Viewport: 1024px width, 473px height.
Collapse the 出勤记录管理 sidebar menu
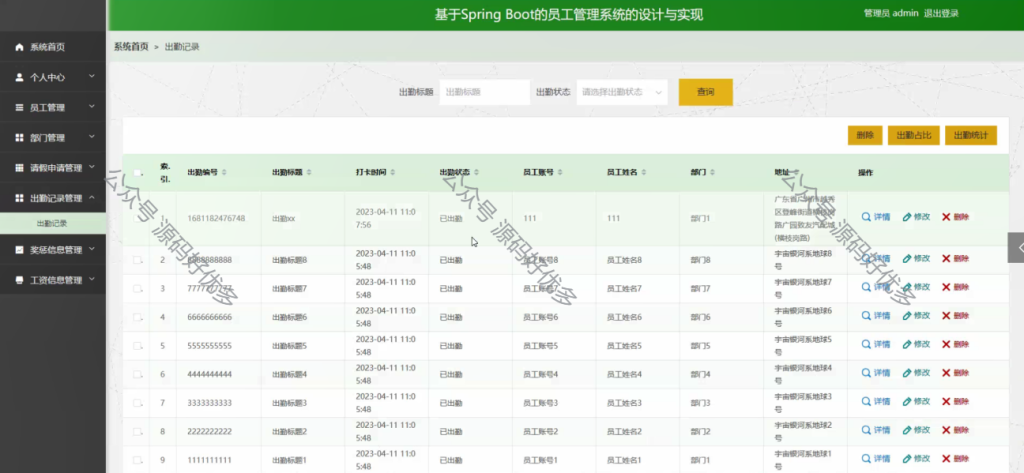point(53,198)
